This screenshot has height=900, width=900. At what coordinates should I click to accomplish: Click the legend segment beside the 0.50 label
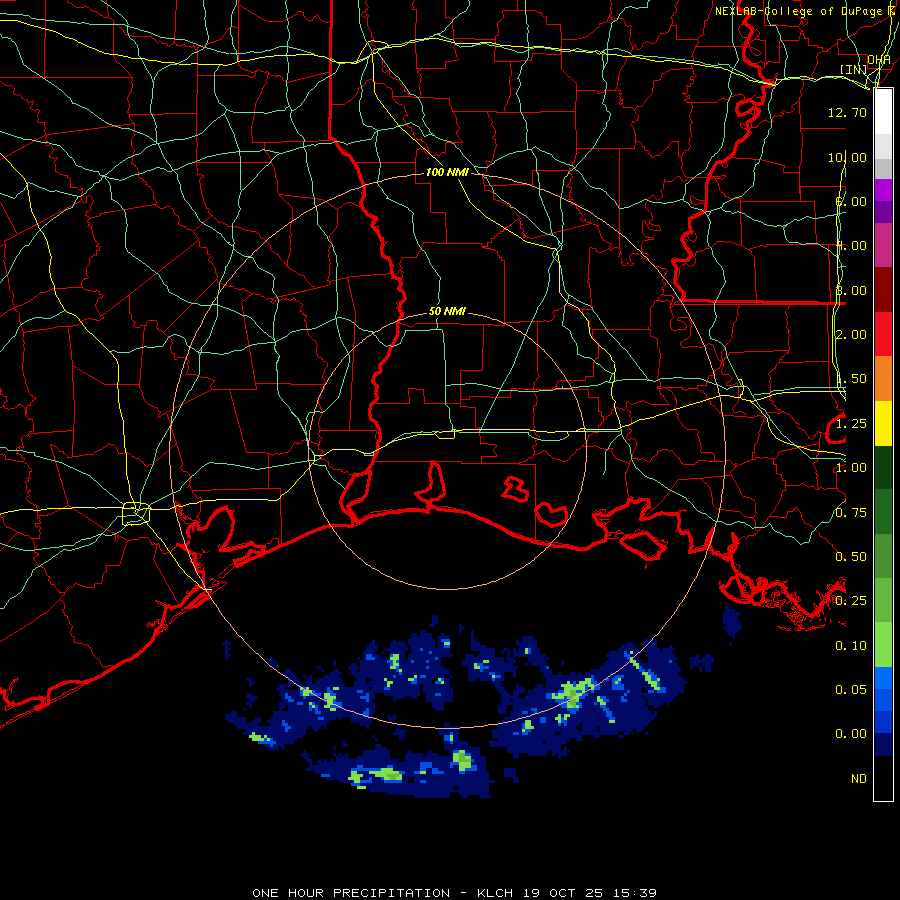(x=883, y=556)
